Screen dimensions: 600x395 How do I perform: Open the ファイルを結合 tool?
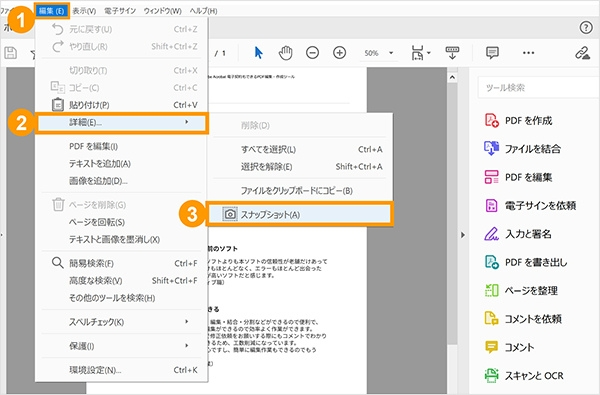coord(523,149)
